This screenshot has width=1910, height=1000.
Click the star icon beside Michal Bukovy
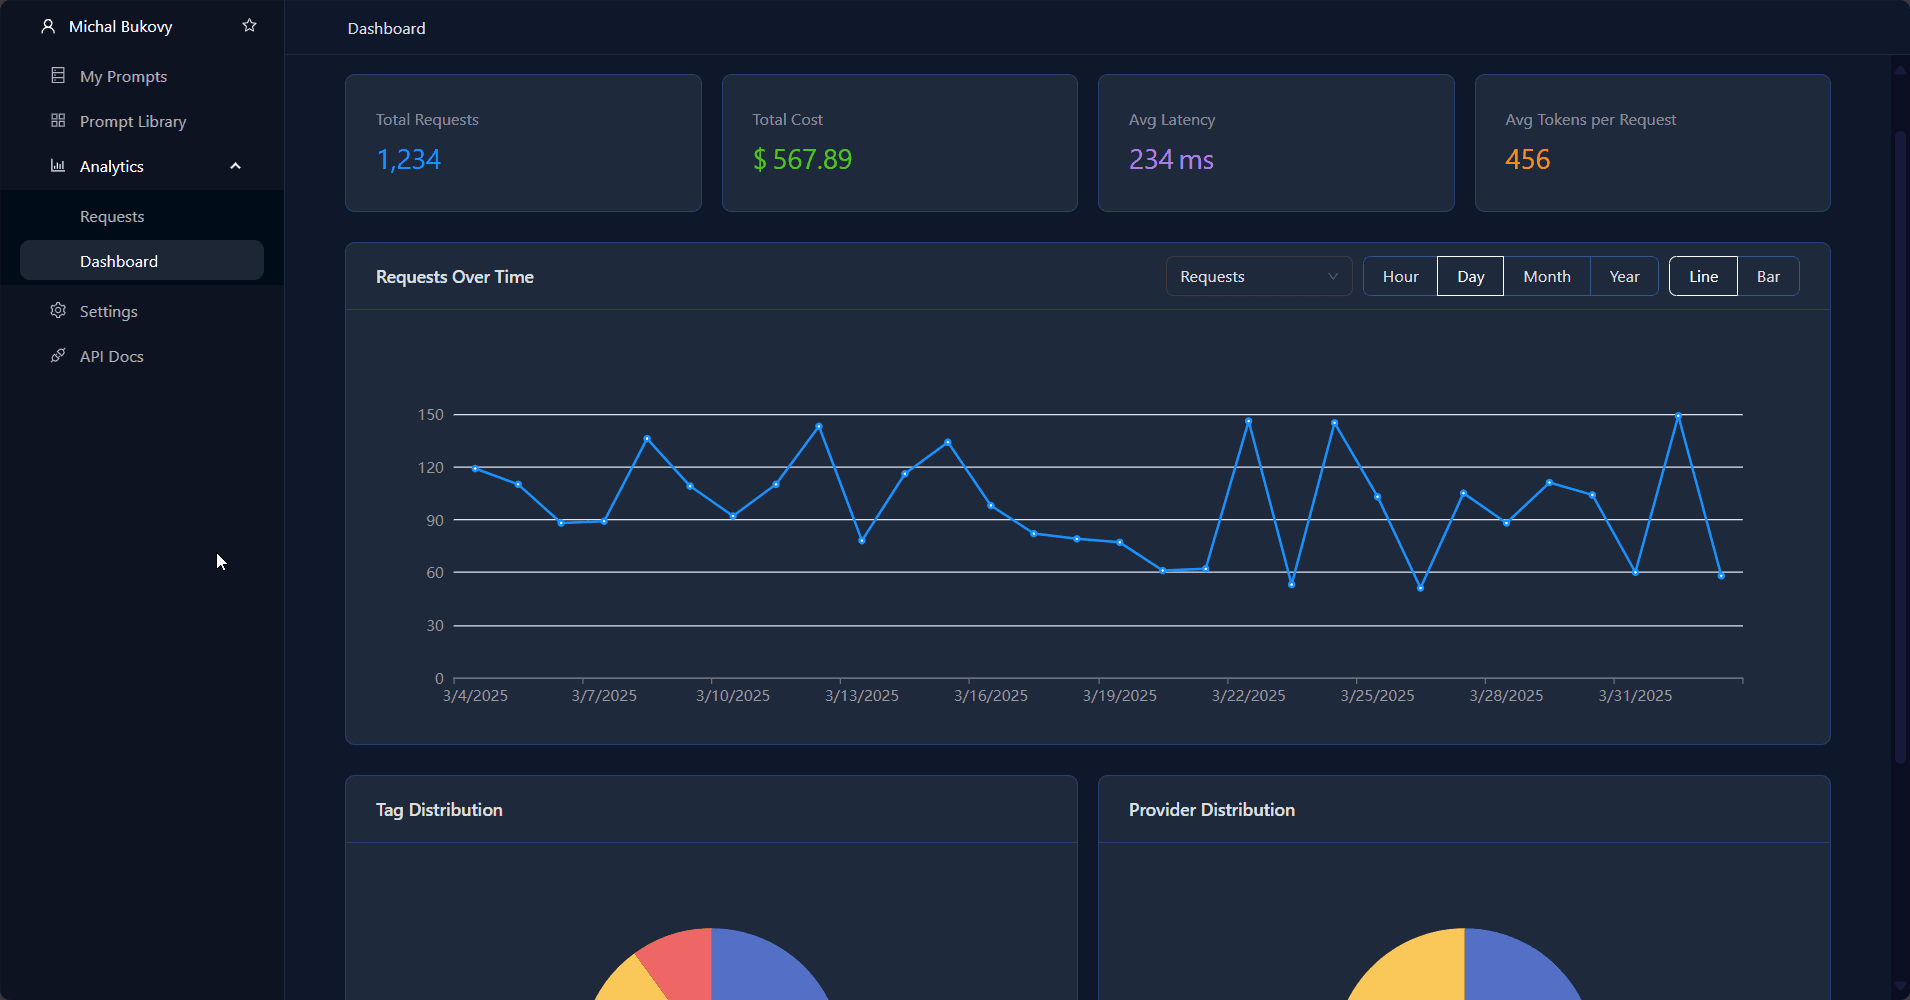click(250, 26)
